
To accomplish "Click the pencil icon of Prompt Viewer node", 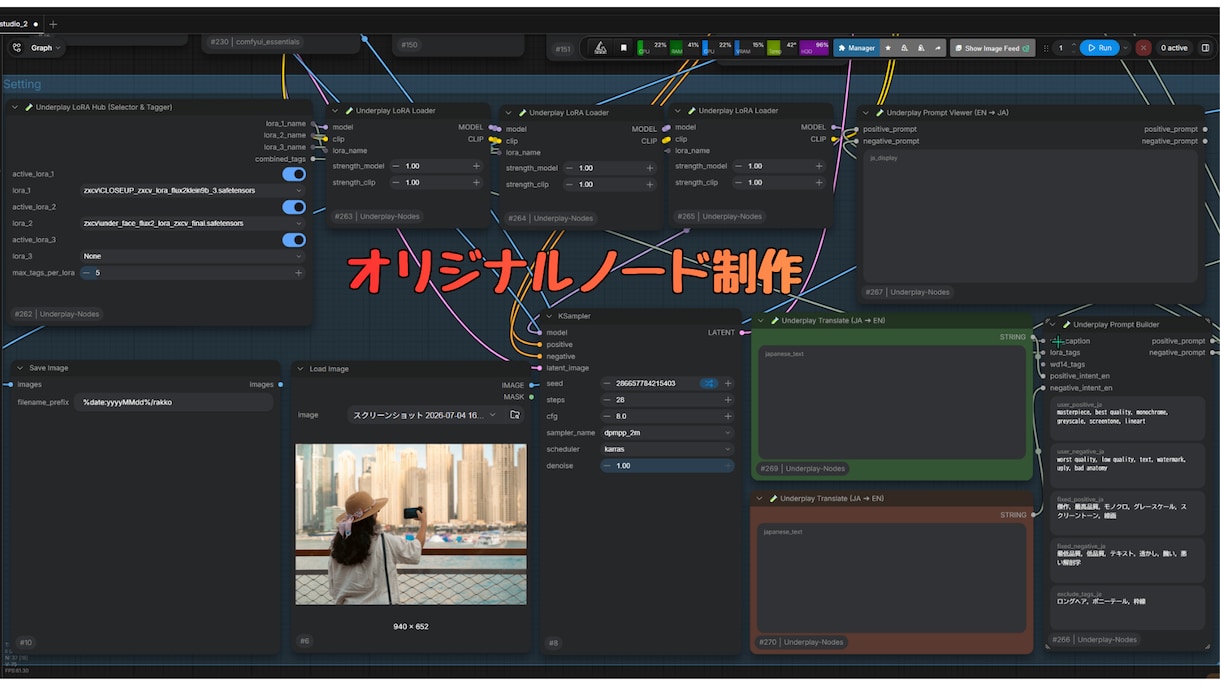I will click(880, 113).
